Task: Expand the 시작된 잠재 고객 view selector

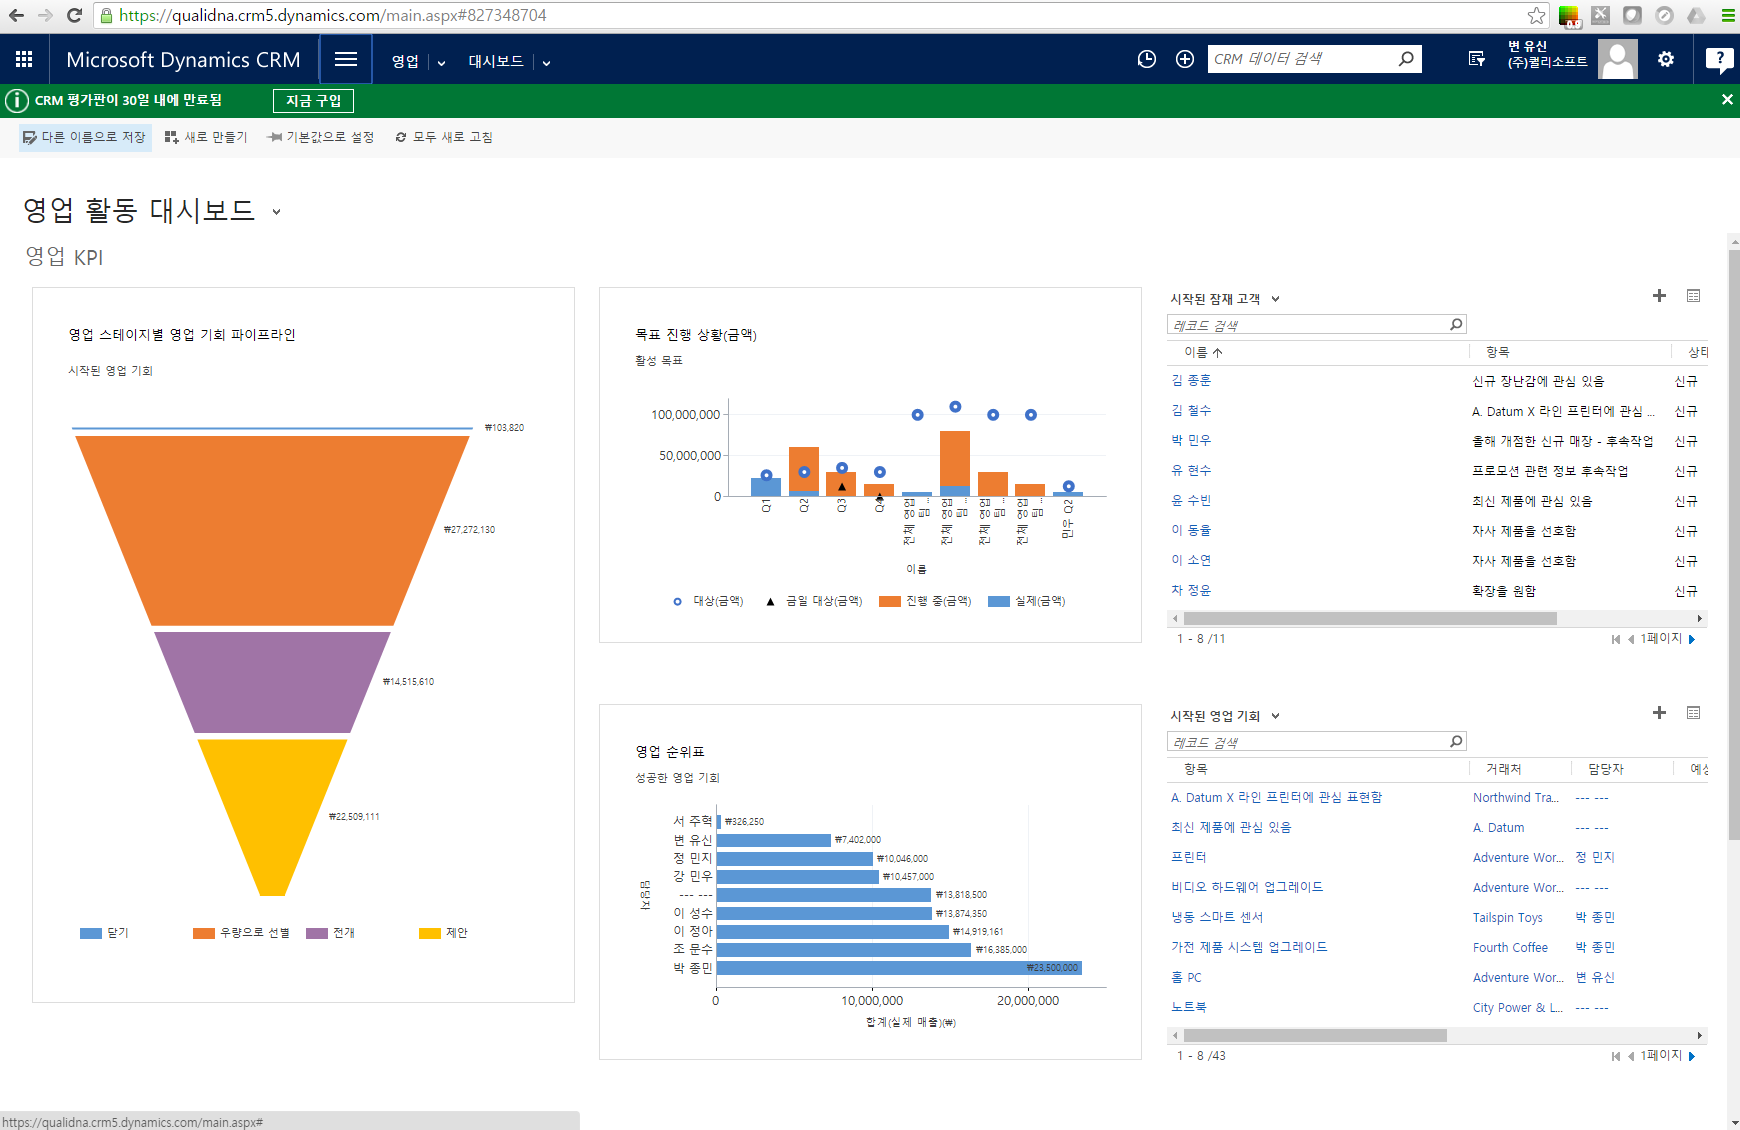Action: pos(1275,299)
